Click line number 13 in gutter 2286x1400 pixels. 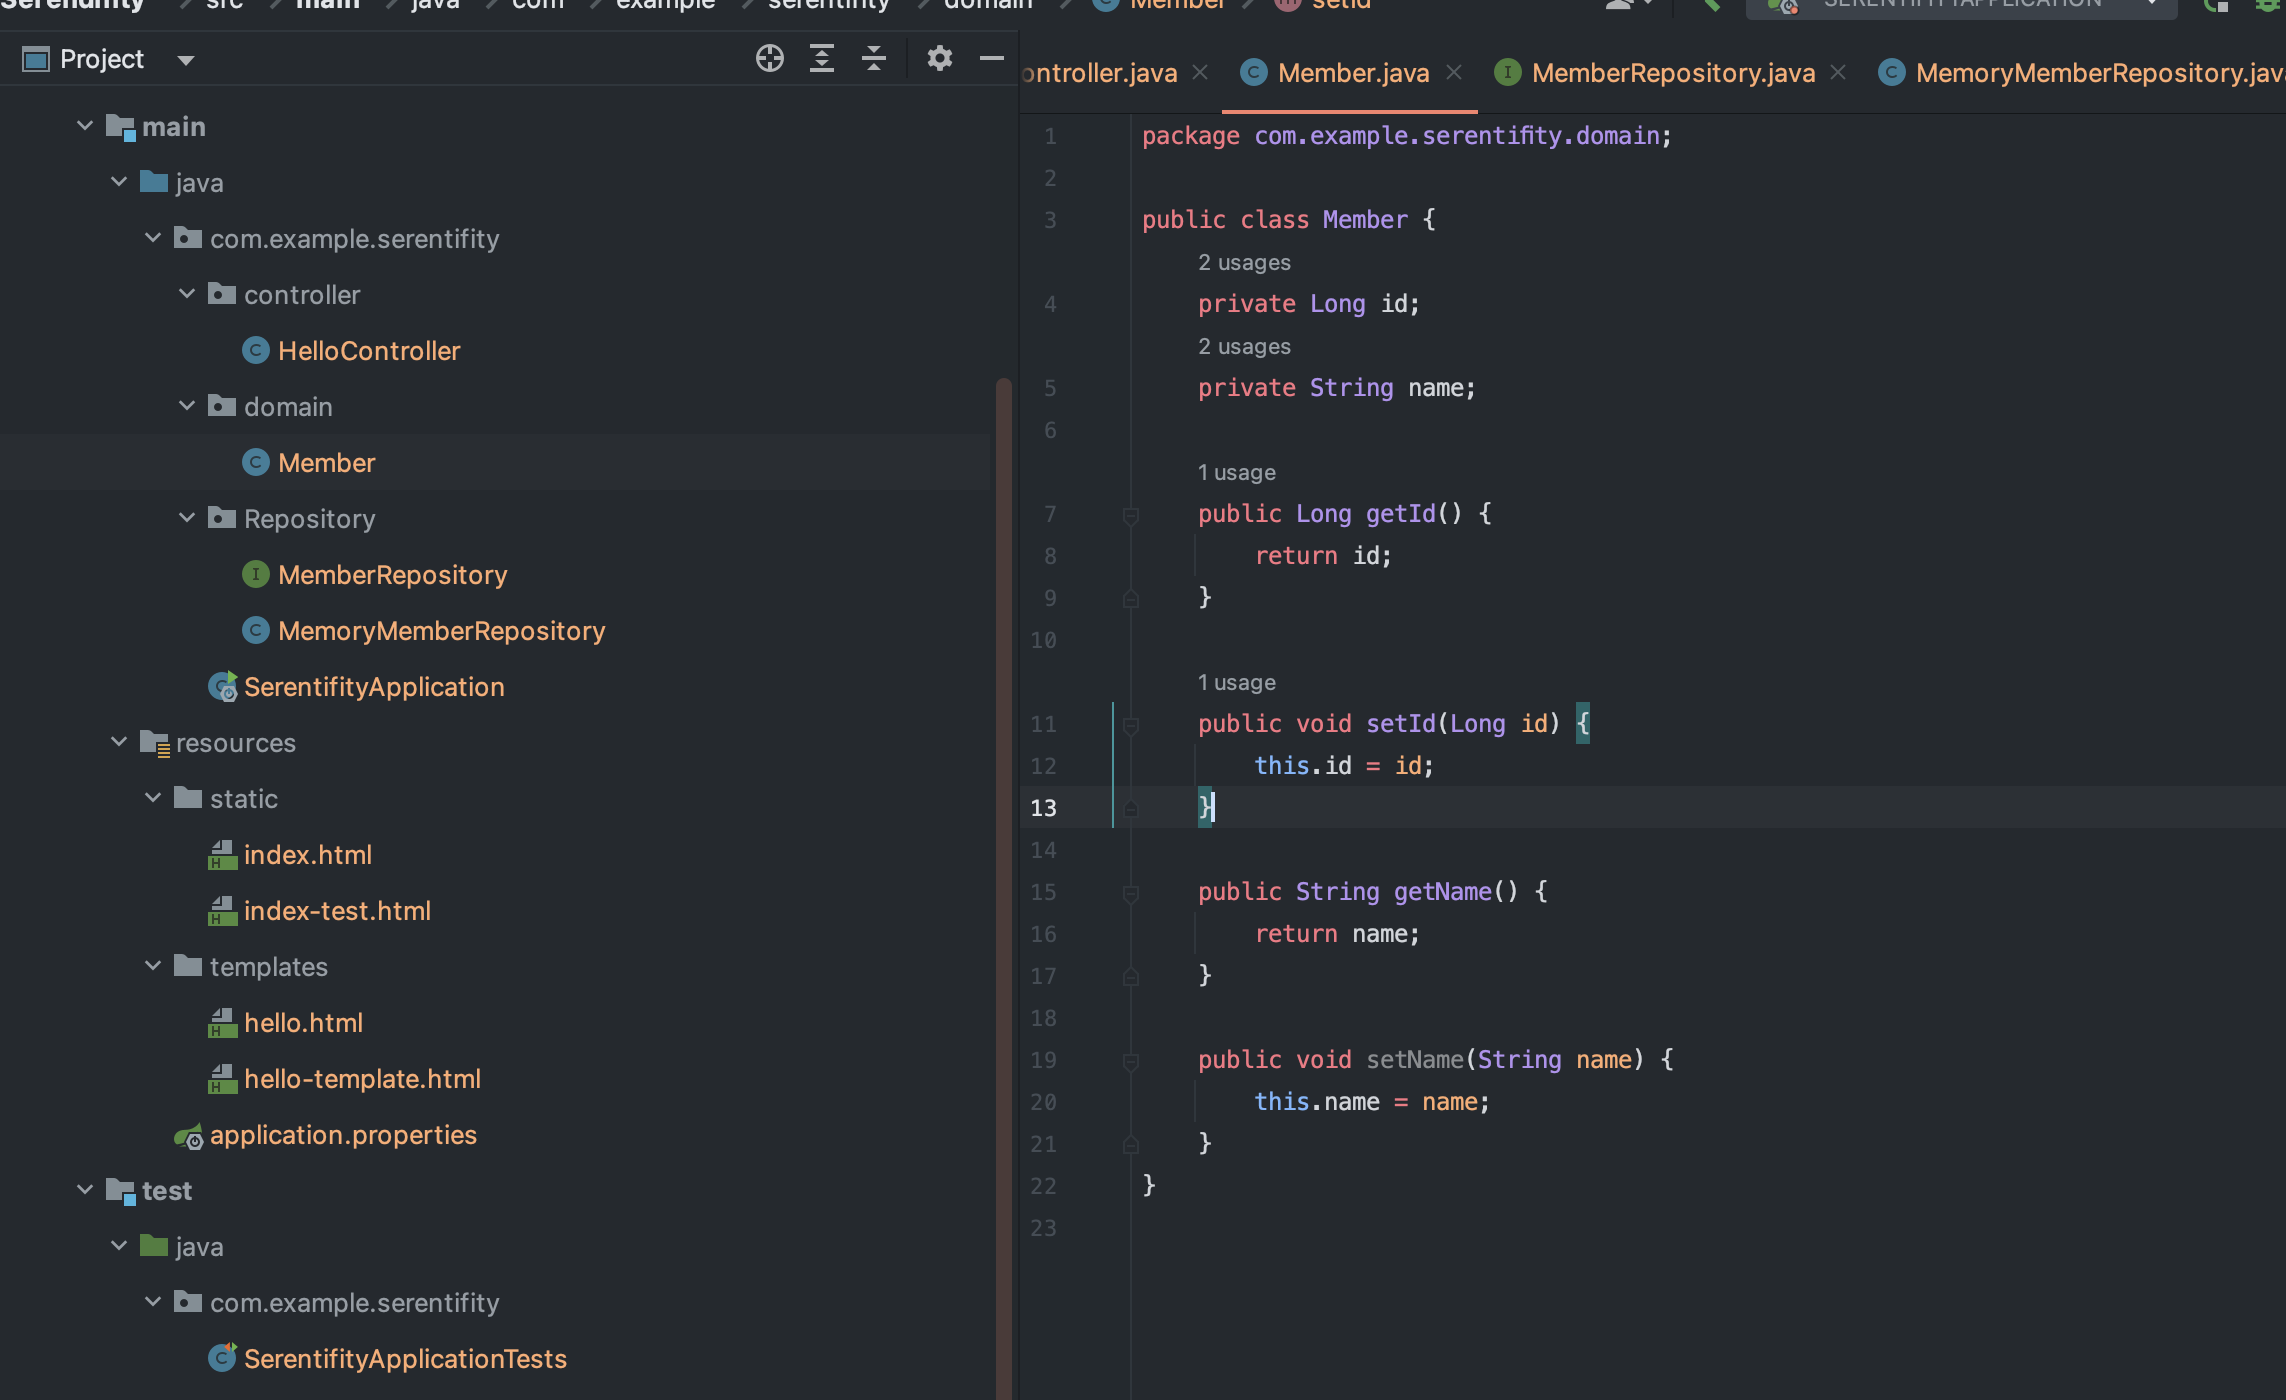(1043, 808)
